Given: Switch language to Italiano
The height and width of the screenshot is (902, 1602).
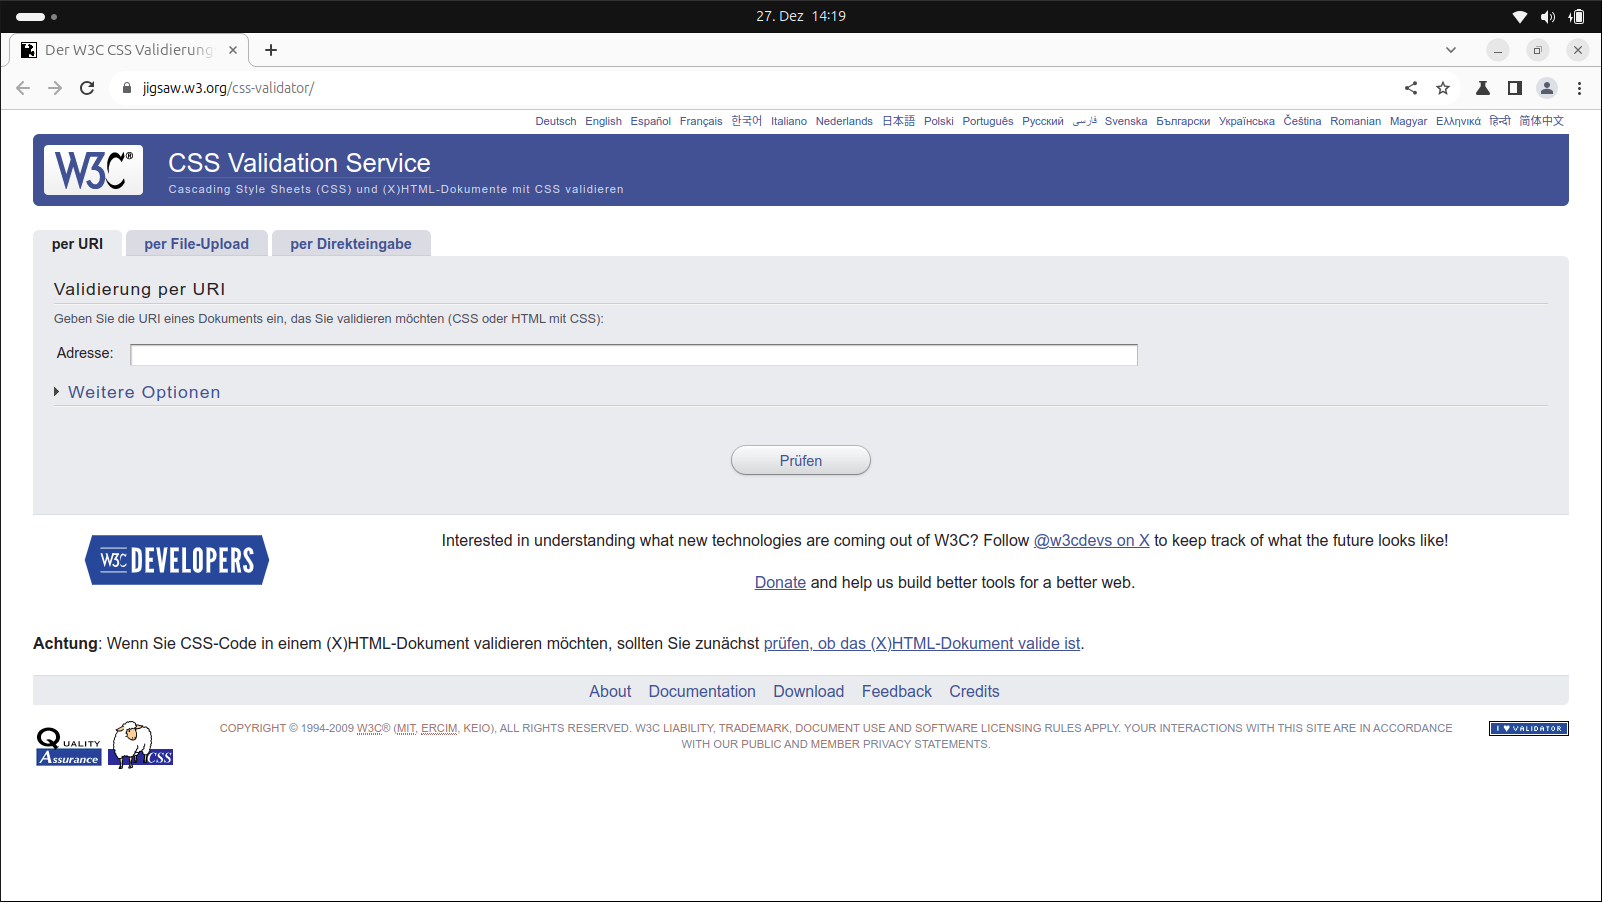Looking at the screenshot, I should pyautogui.click(x=789, y=121).
